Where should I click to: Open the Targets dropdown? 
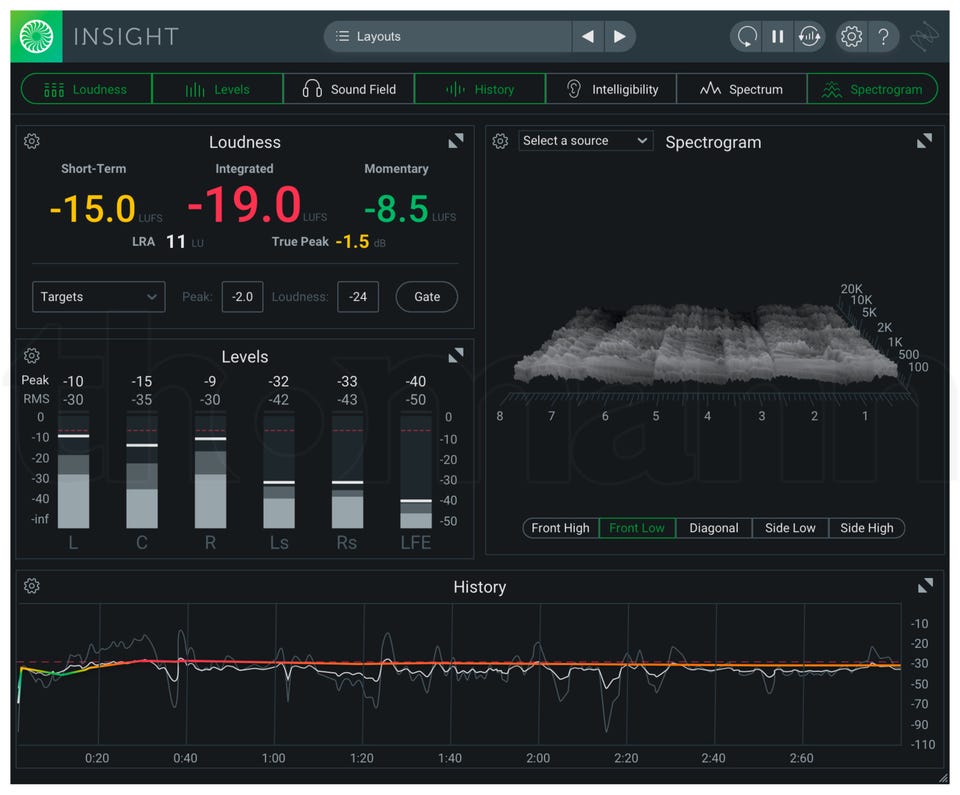coord(98,297)
